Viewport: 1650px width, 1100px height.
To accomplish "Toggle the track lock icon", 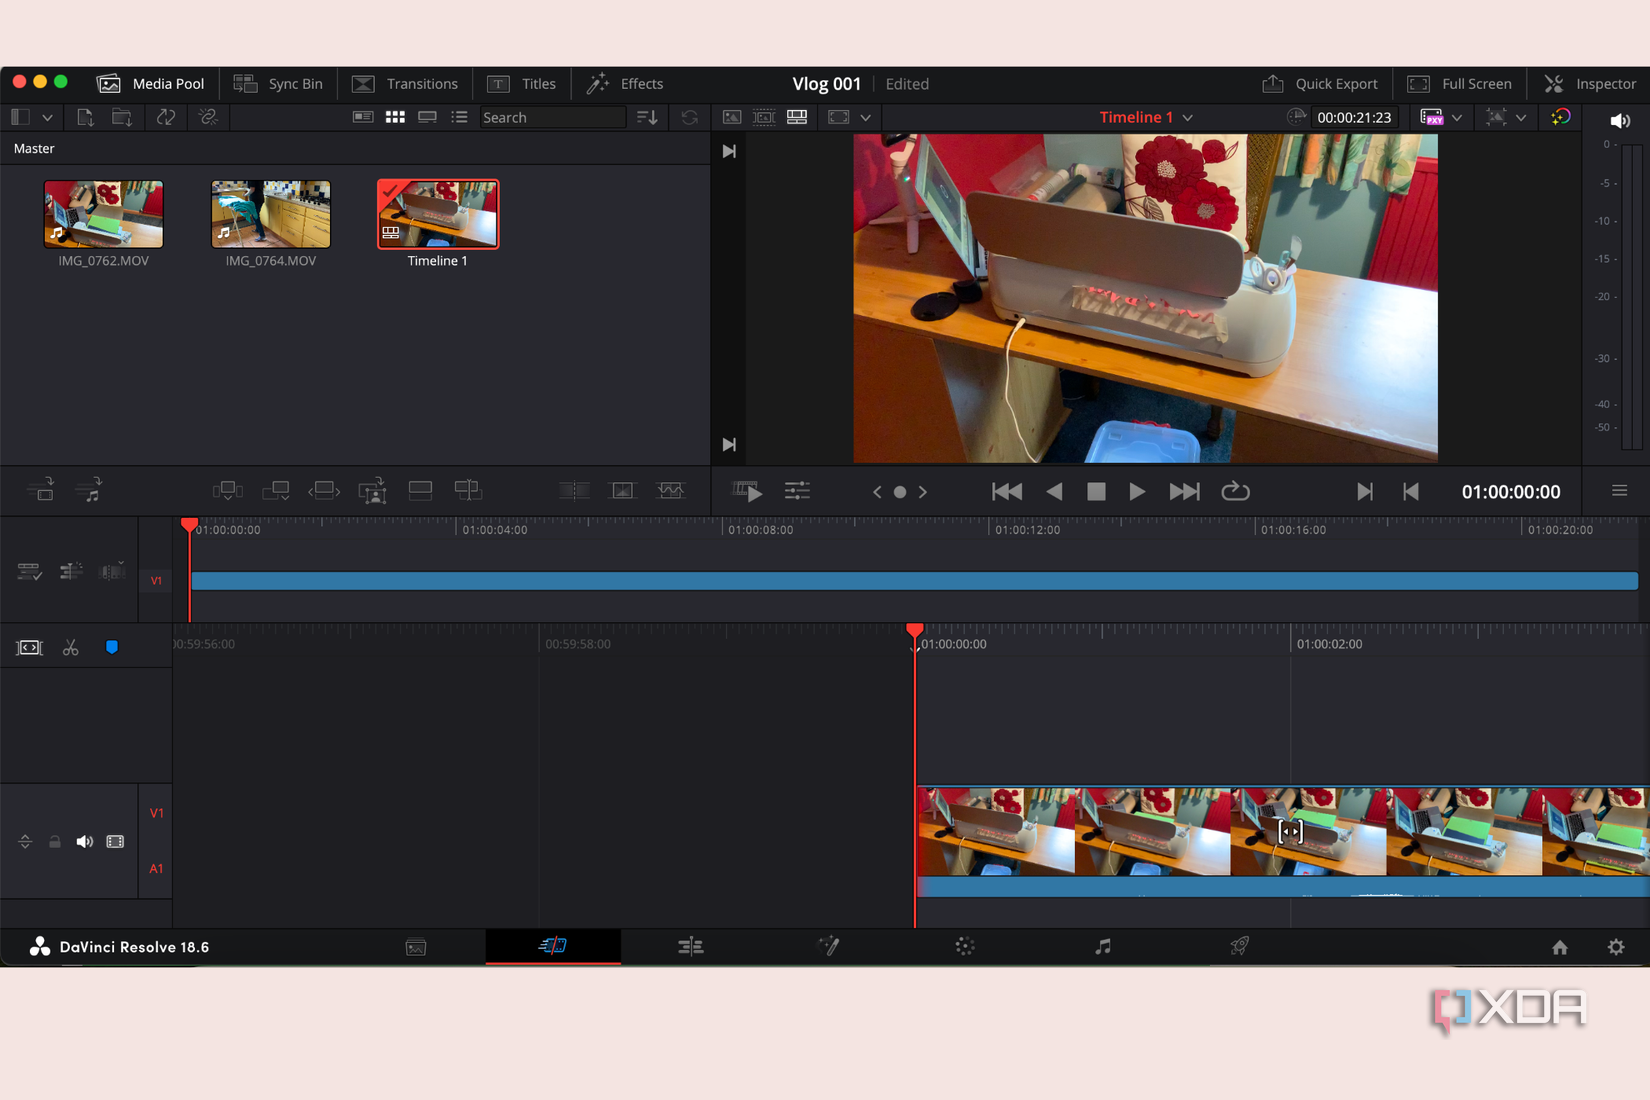I will [x=55, y=842].
